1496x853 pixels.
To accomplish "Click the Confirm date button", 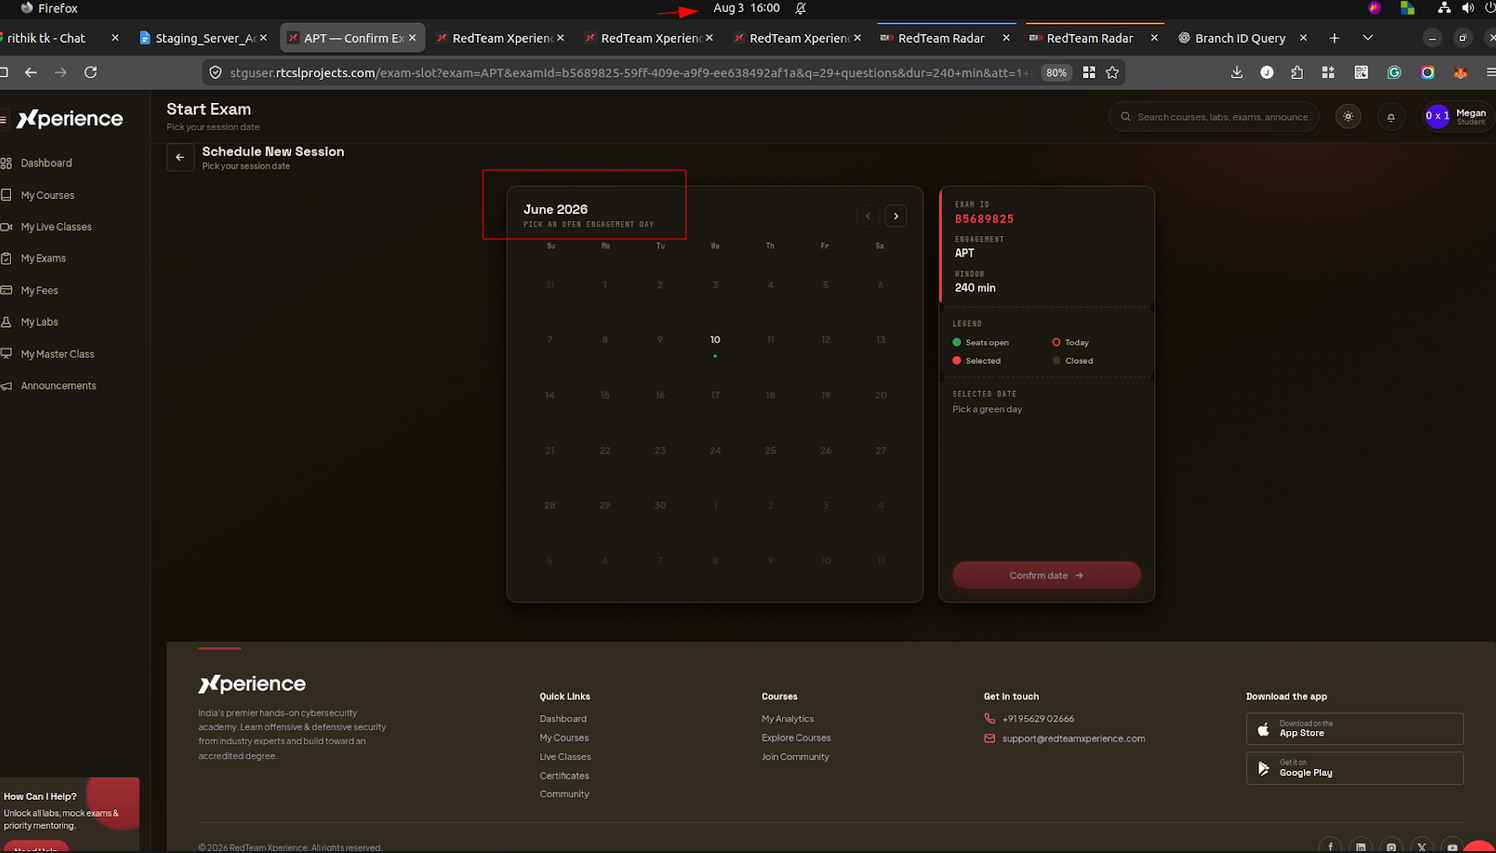I will (1046, 575).
